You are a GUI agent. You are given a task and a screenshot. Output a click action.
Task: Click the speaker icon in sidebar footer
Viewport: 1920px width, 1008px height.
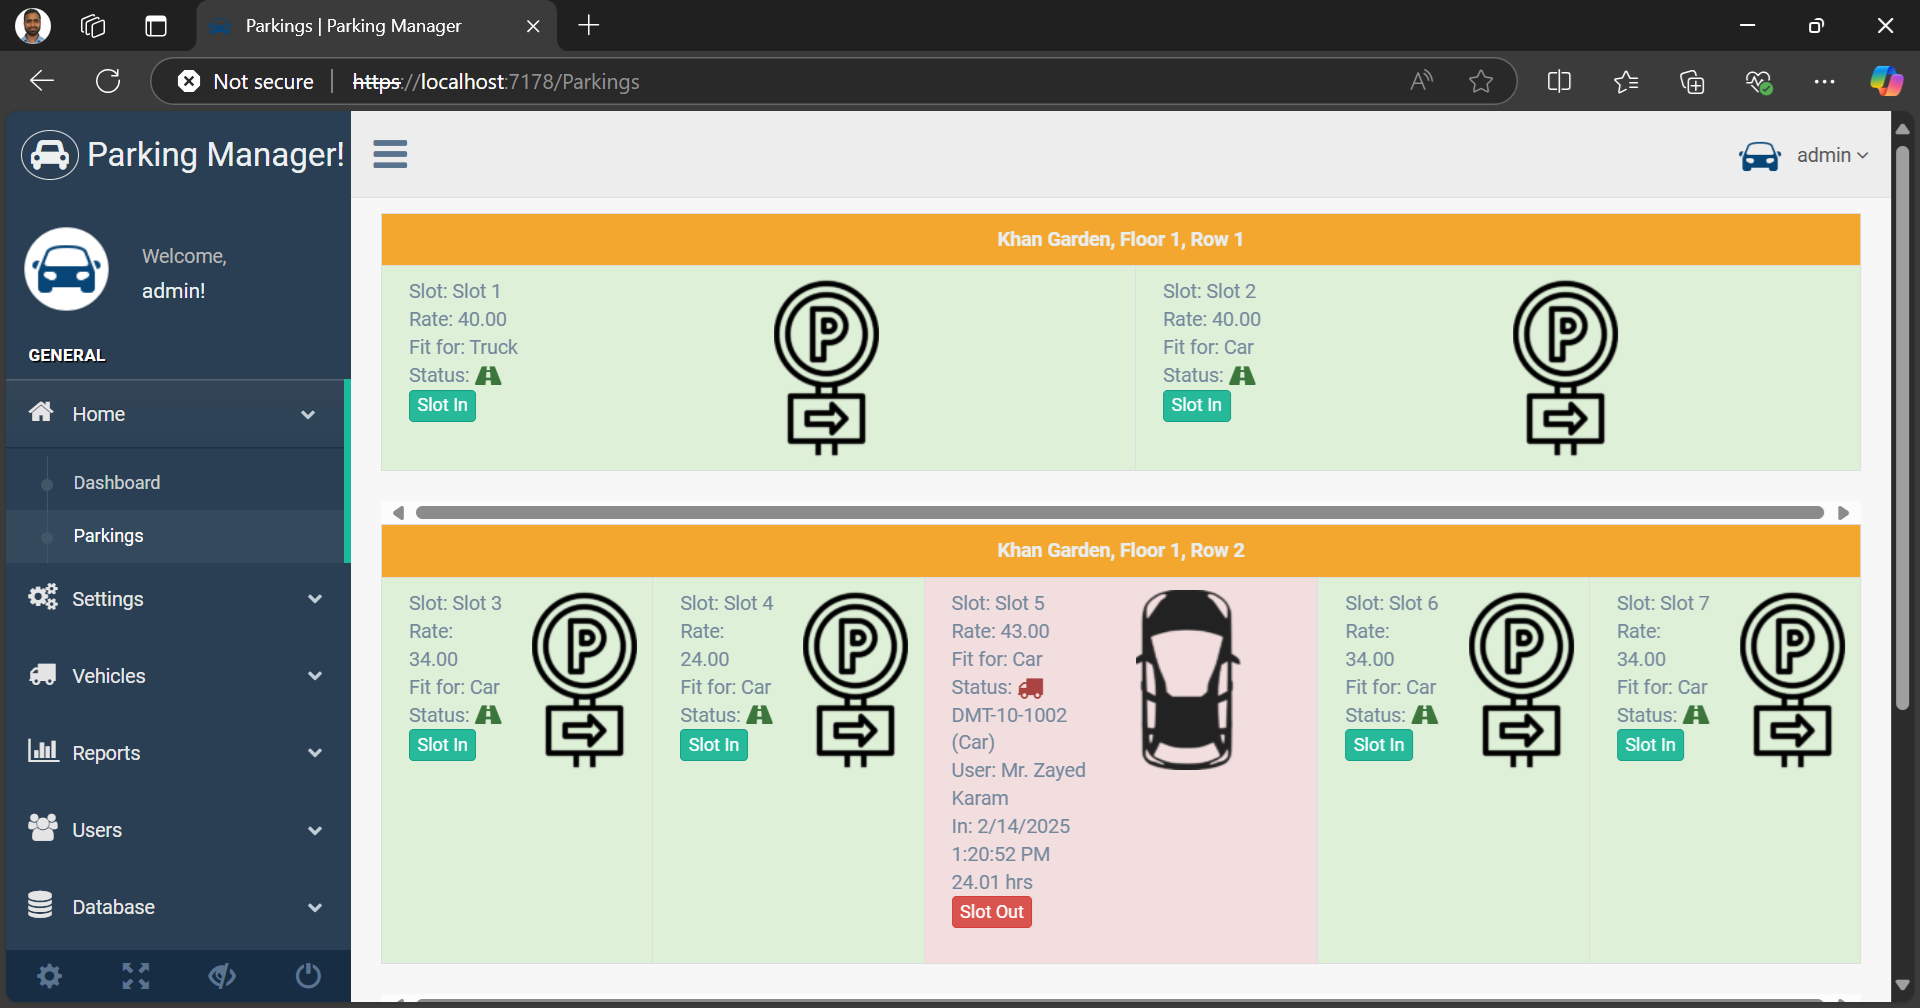222,976
